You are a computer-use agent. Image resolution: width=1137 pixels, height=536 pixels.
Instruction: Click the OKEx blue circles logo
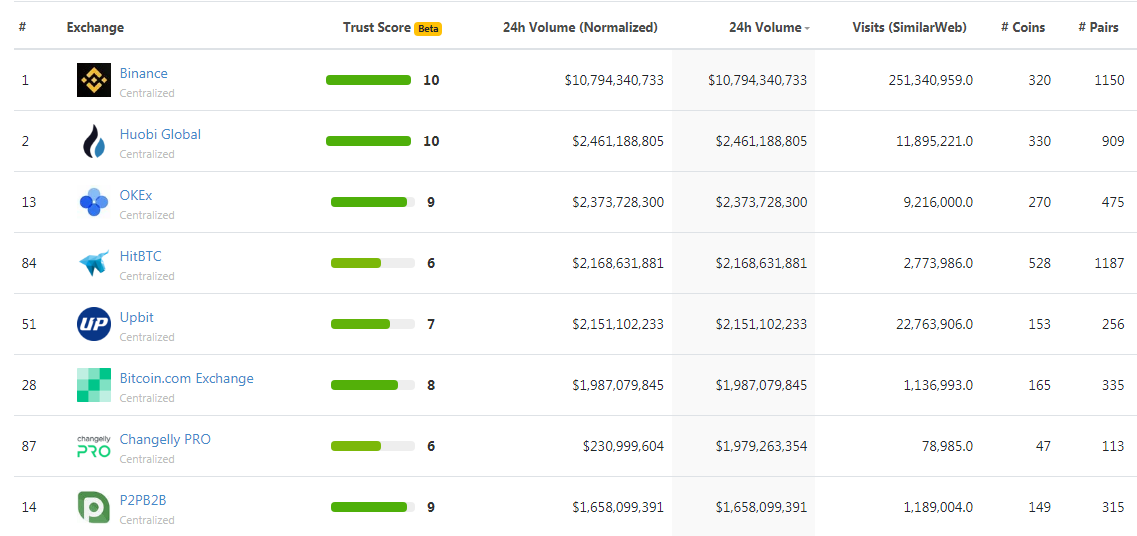[x=94, y=202]
